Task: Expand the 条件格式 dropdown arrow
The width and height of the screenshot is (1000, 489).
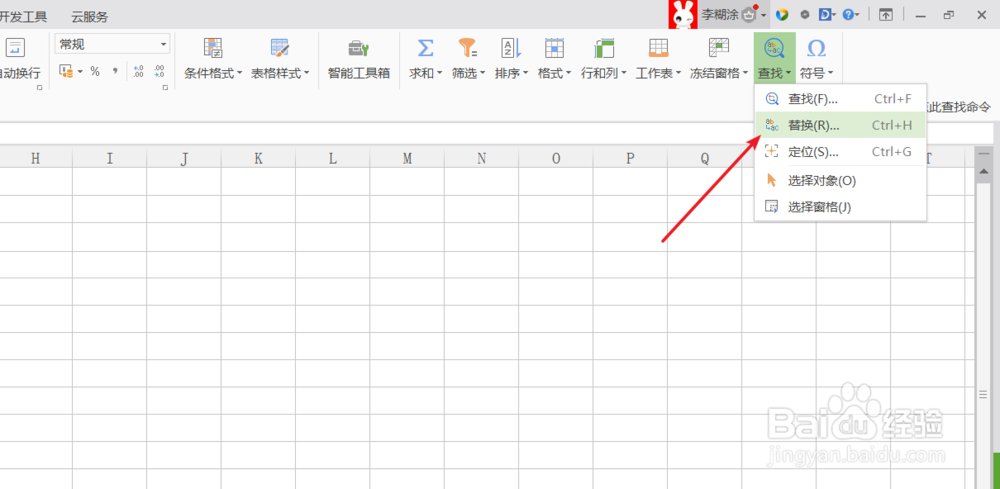Action: coord(239,73)
